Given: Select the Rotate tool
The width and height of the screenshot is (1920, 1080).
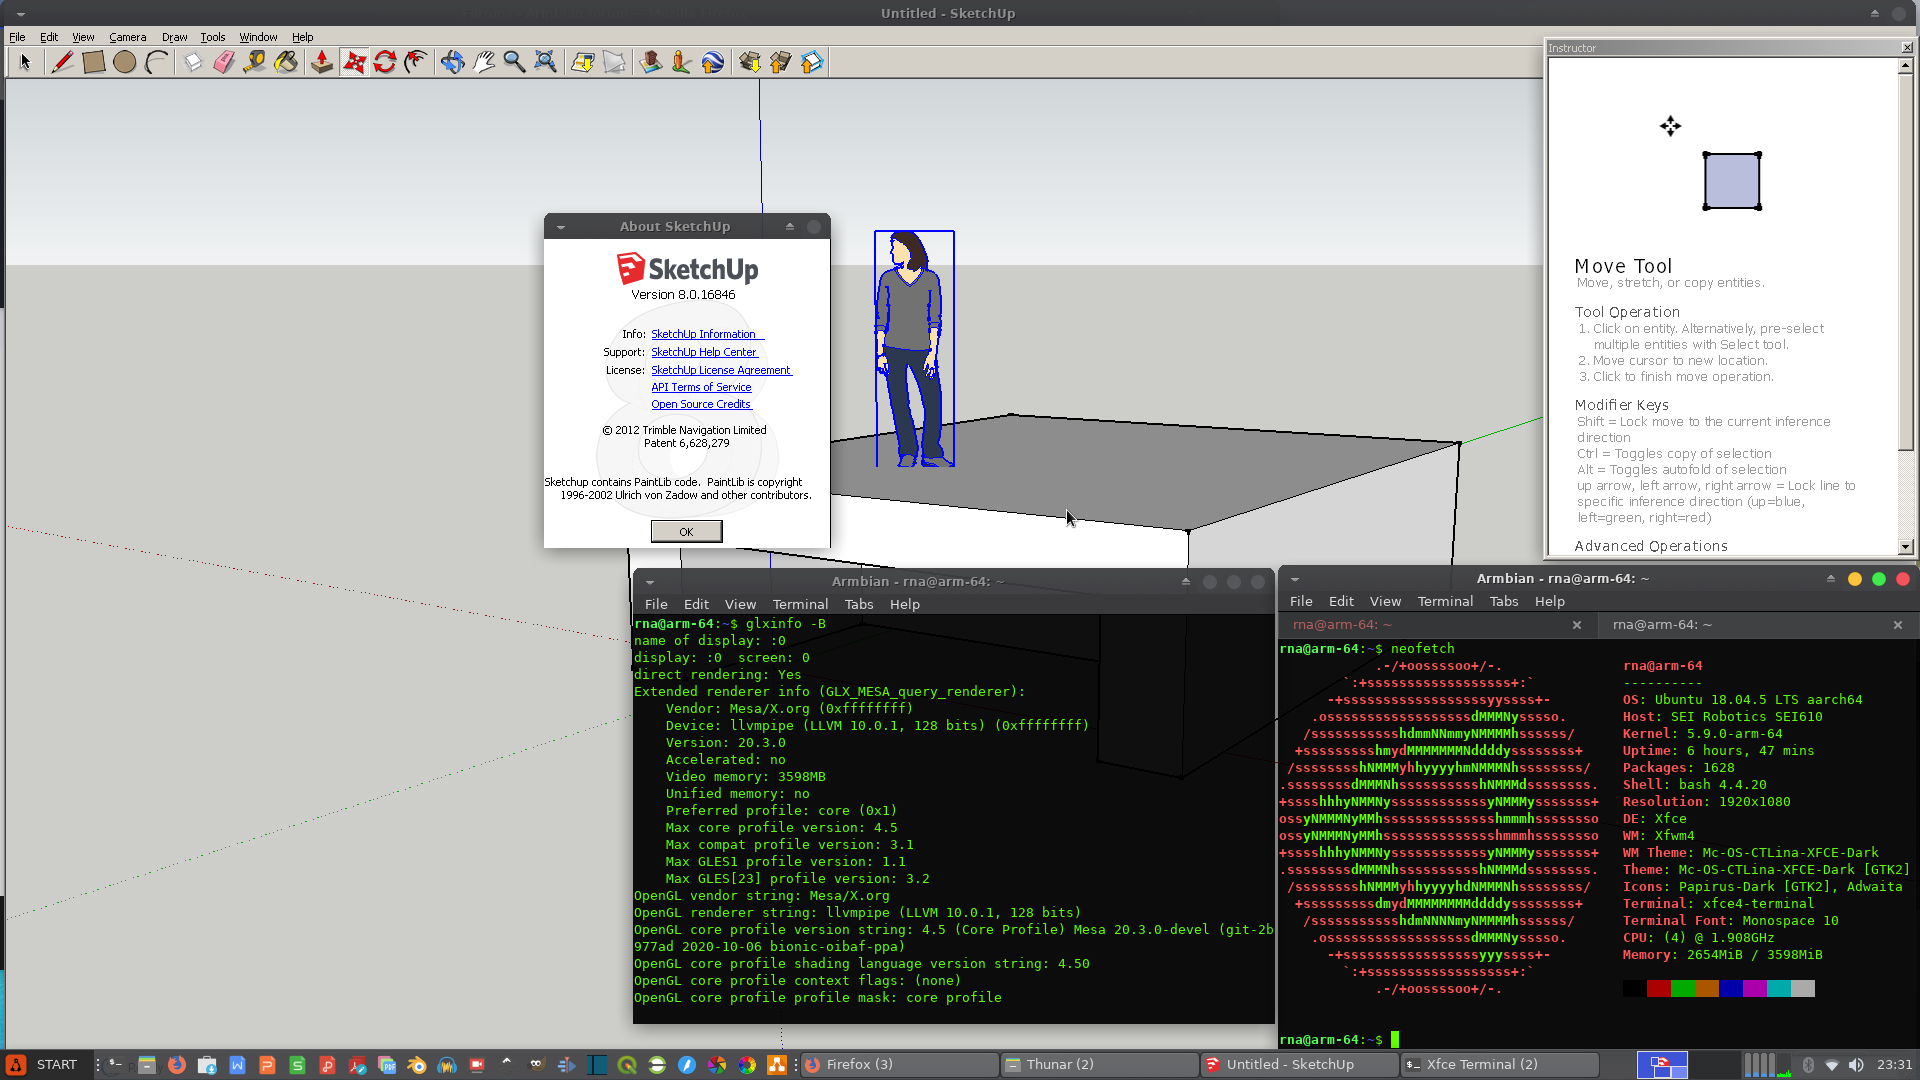Looking at the screenshot, I should point(385,62).
